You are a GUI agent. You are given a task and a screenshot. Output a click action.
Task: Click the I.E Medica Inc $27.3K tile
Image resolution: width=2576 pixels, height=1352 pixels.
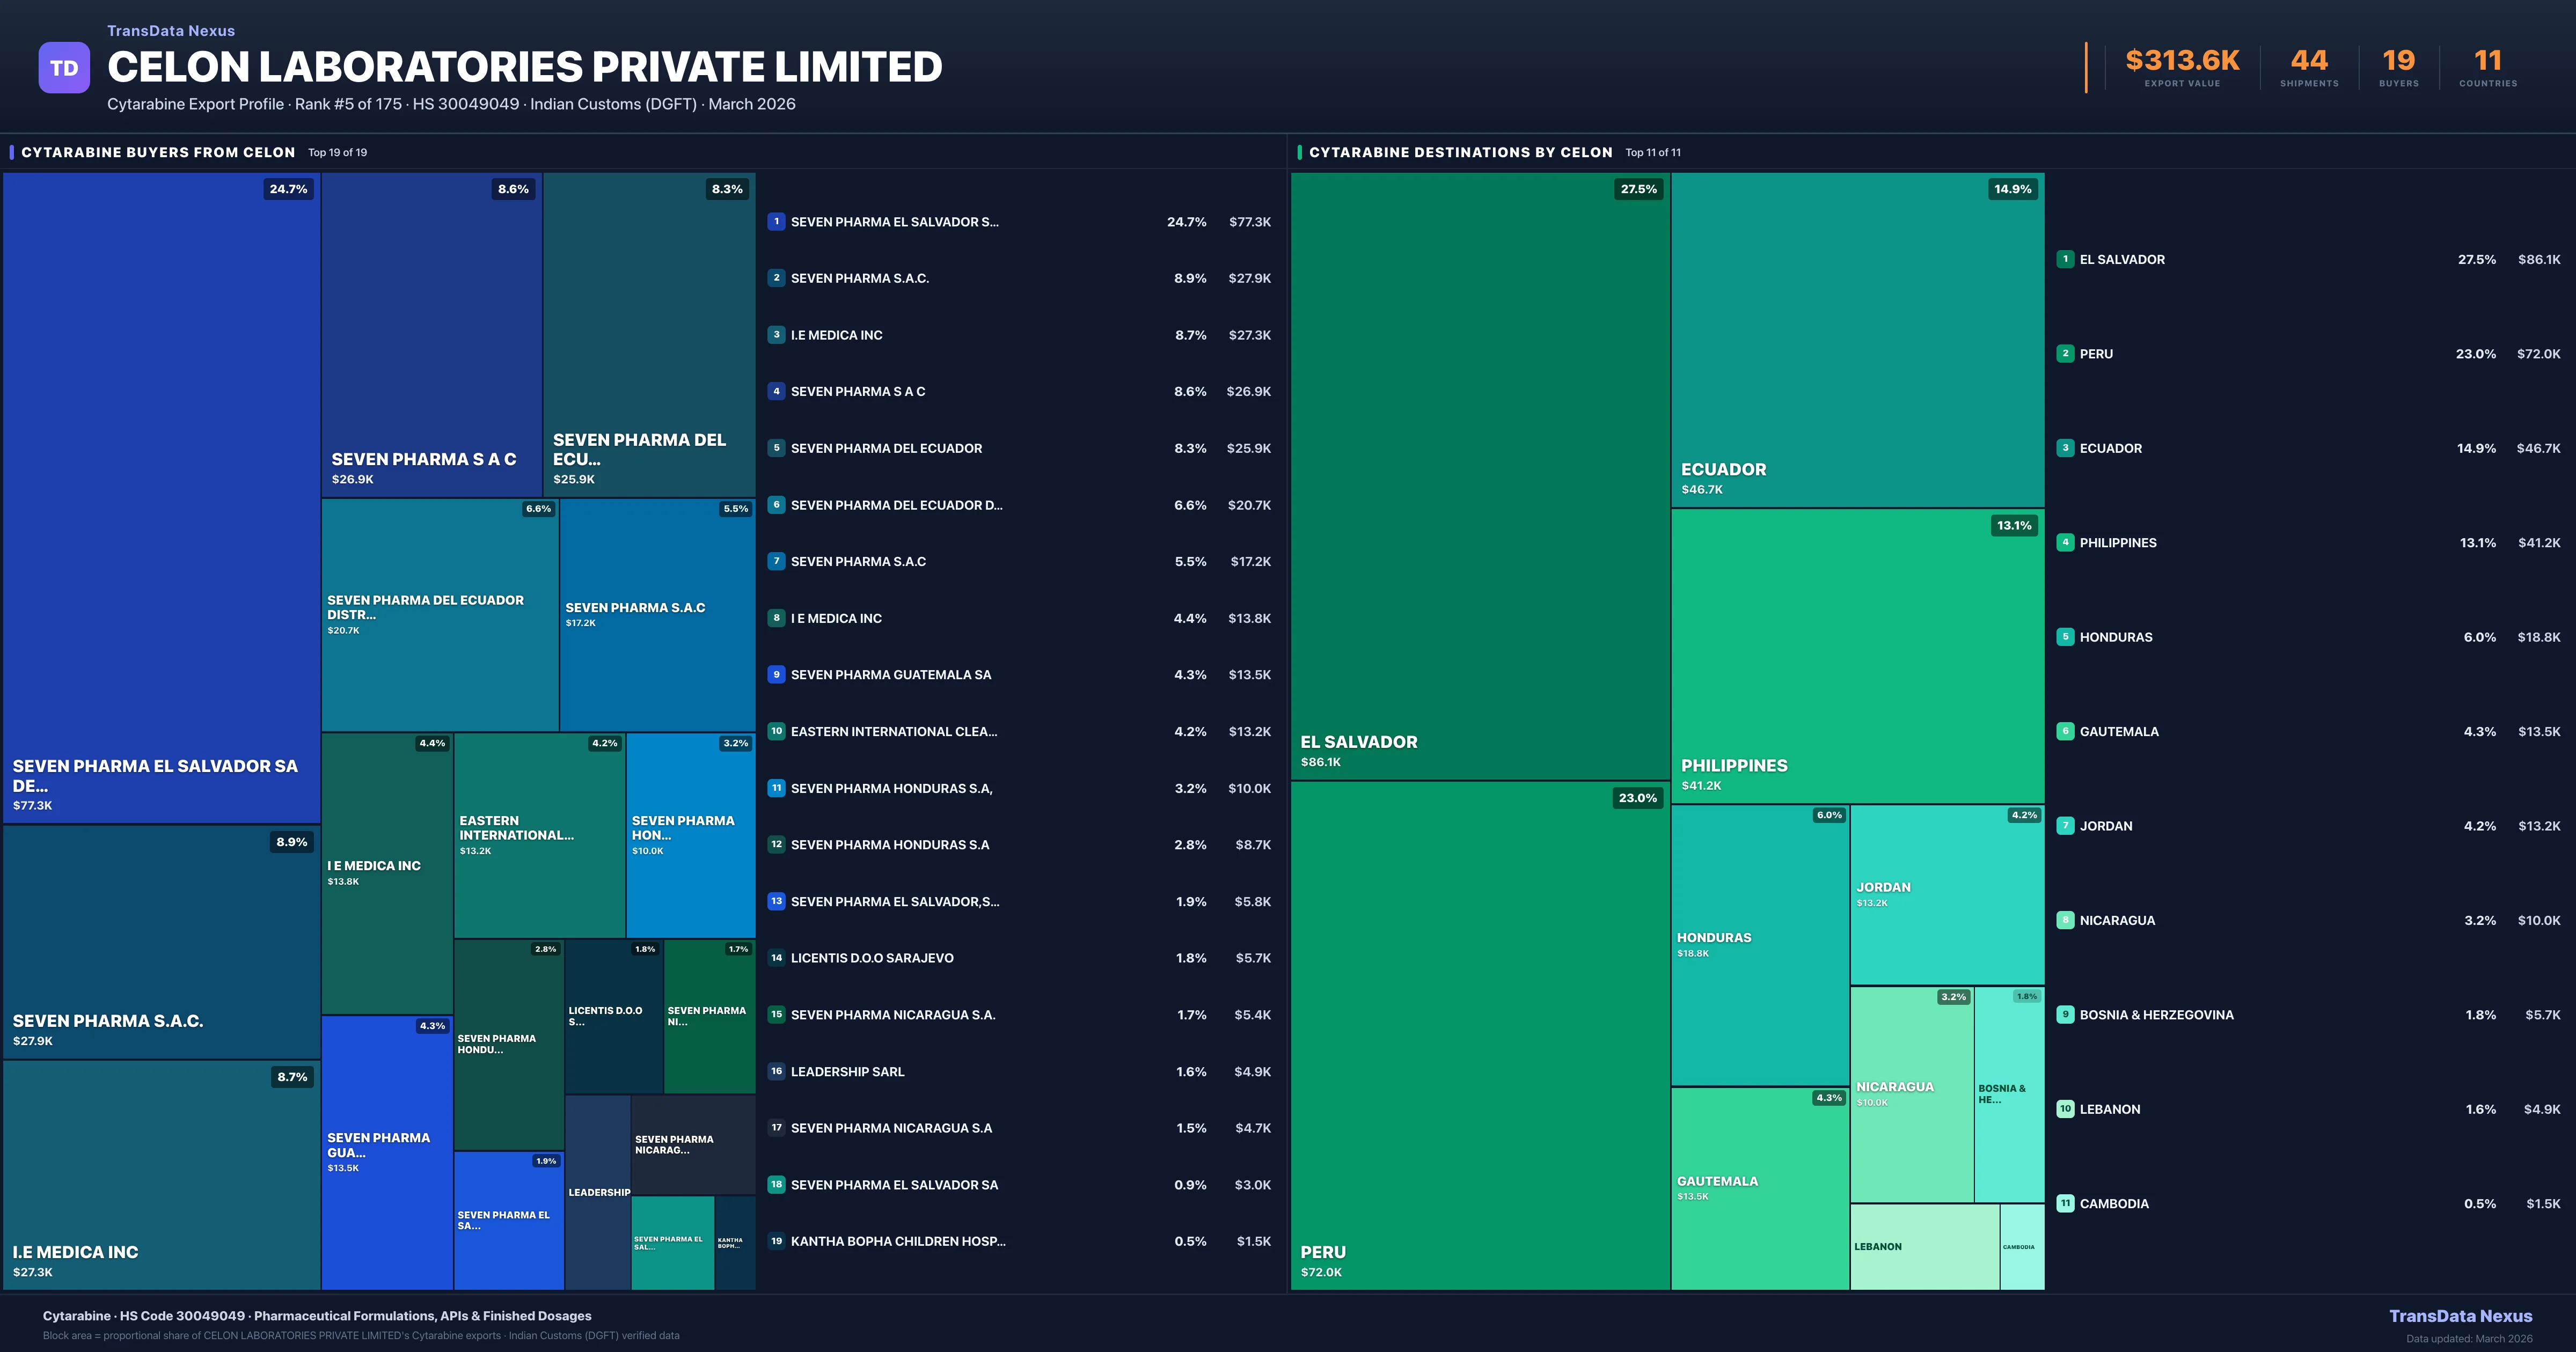161,1175
